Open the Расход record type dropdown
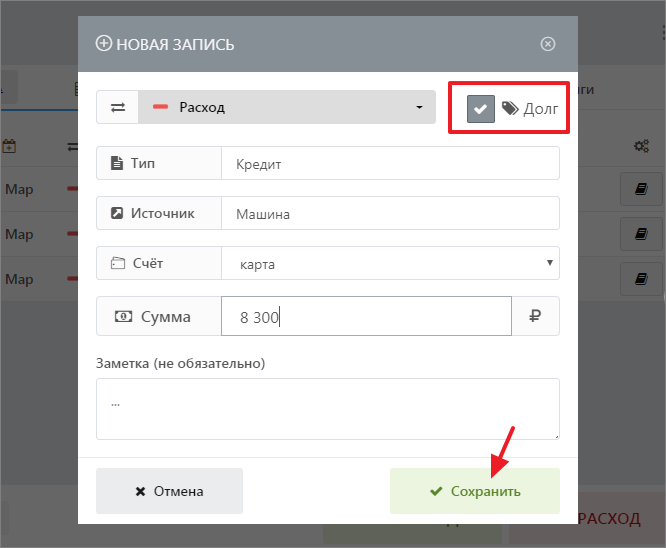The width and height of the screenshot is (666, 548). coord(287,108)
